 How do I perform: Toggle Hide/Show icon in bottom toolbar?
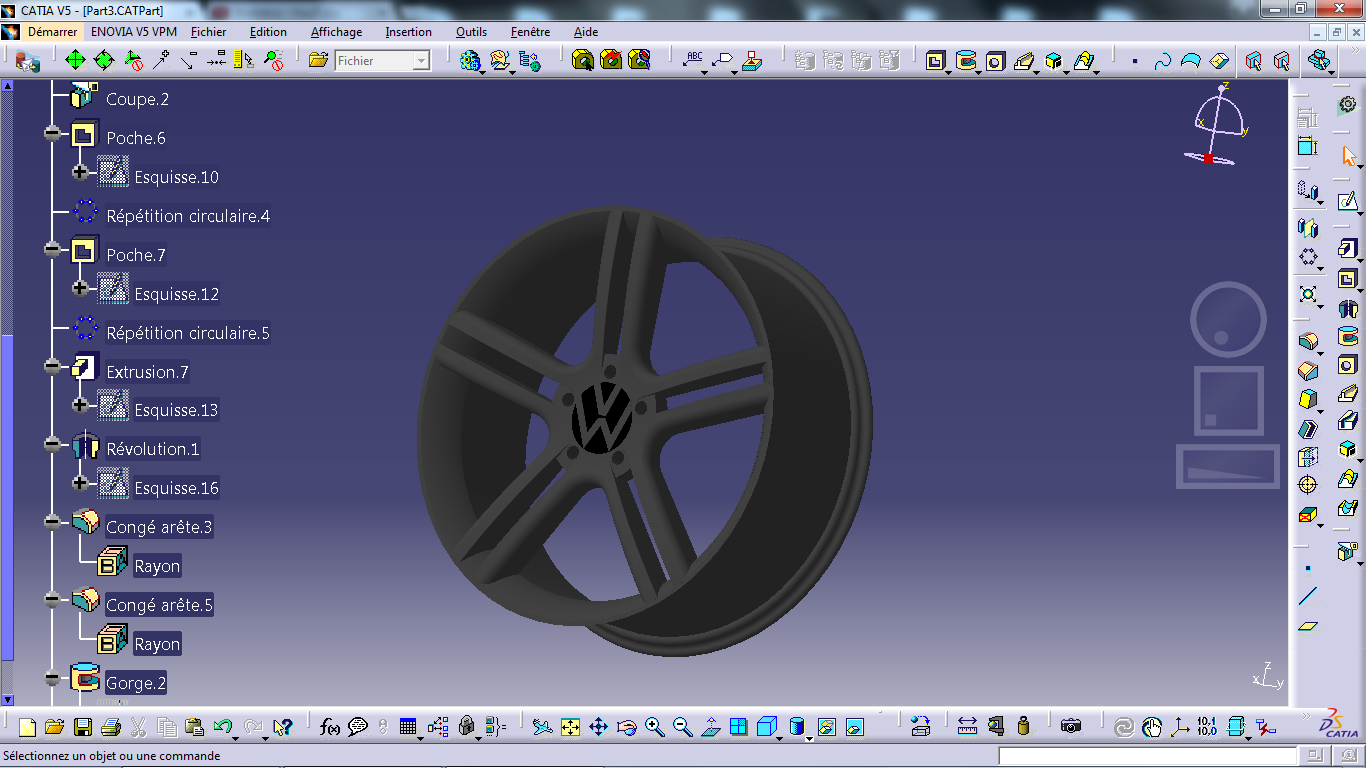coord(826,727)
